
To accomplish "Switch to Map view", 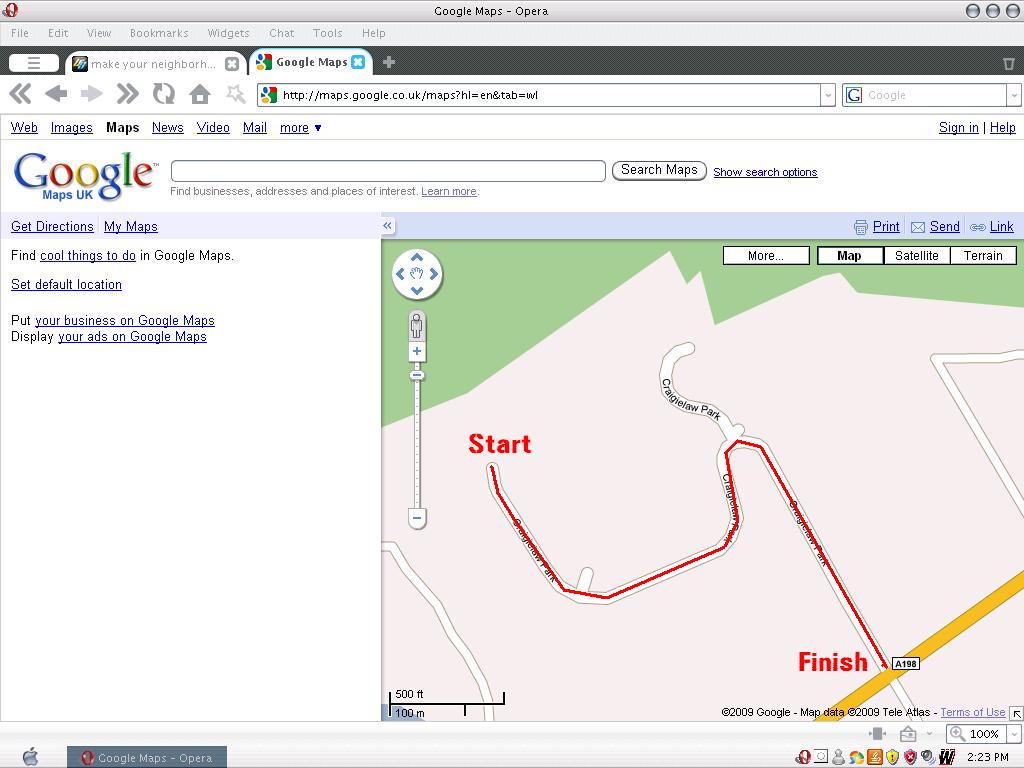I will tap(850, 255).
